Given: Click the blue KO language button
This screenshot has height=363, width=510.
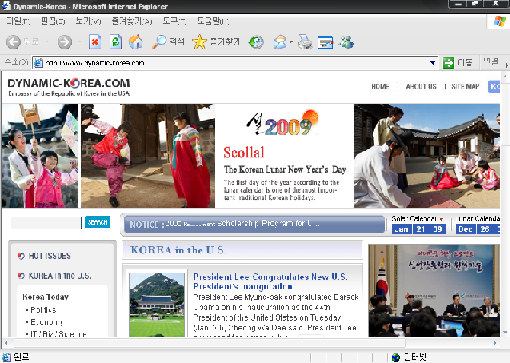Looking at the screenshot, I should tap(494, 87).
